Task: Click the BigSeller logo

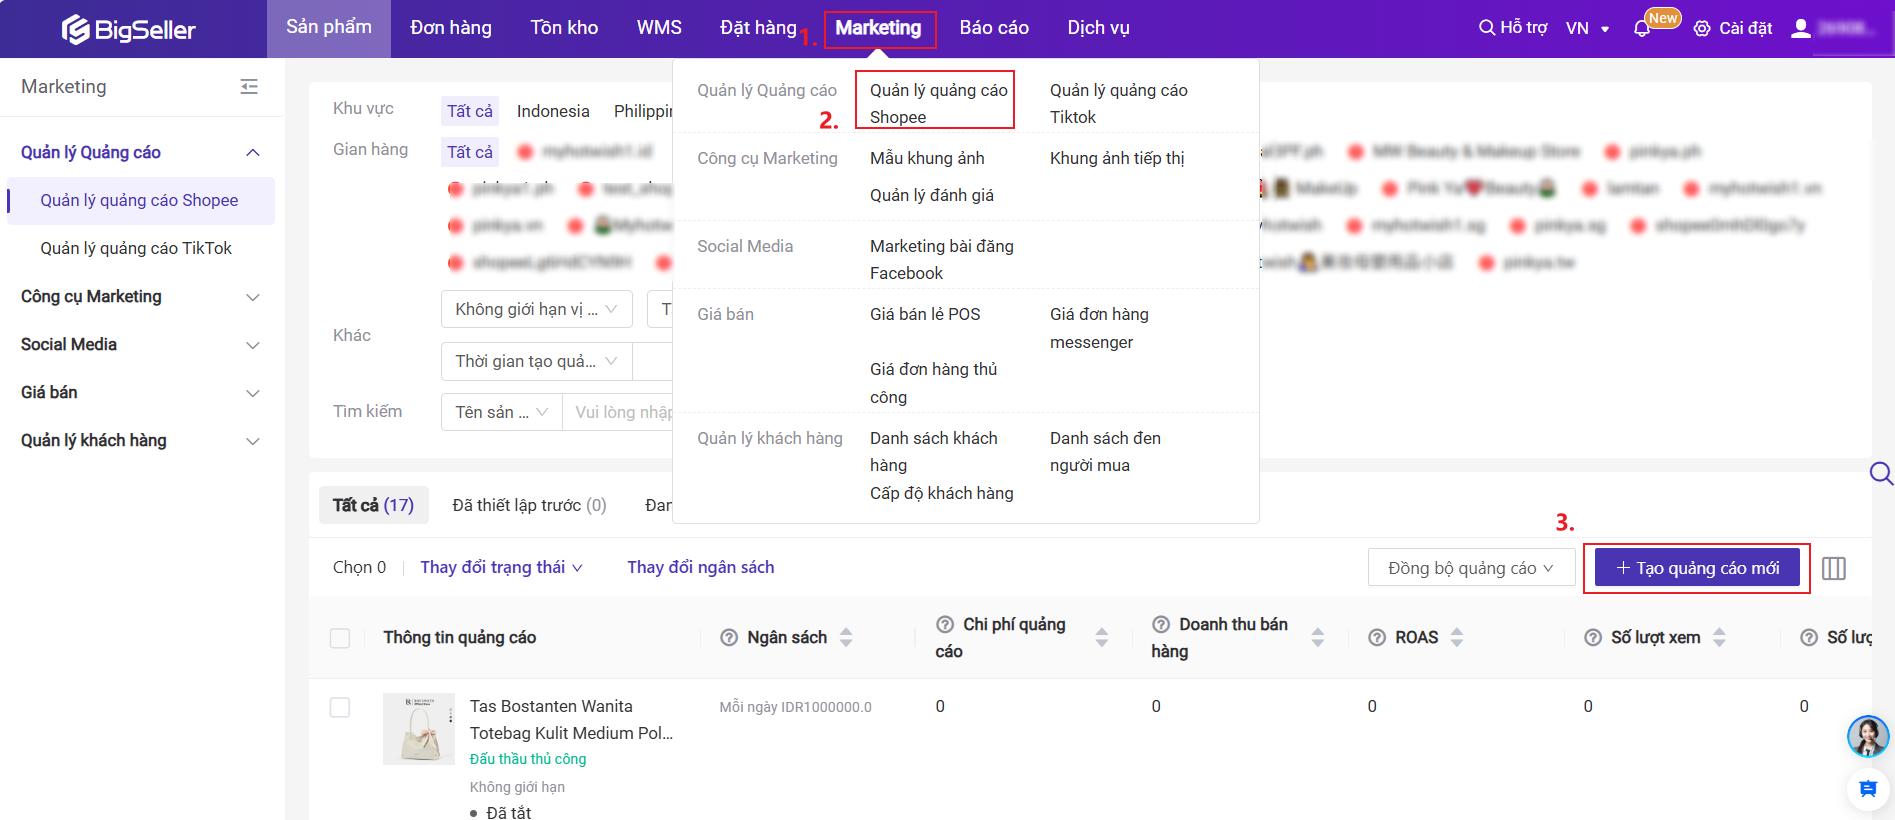Action: [128, 29]
